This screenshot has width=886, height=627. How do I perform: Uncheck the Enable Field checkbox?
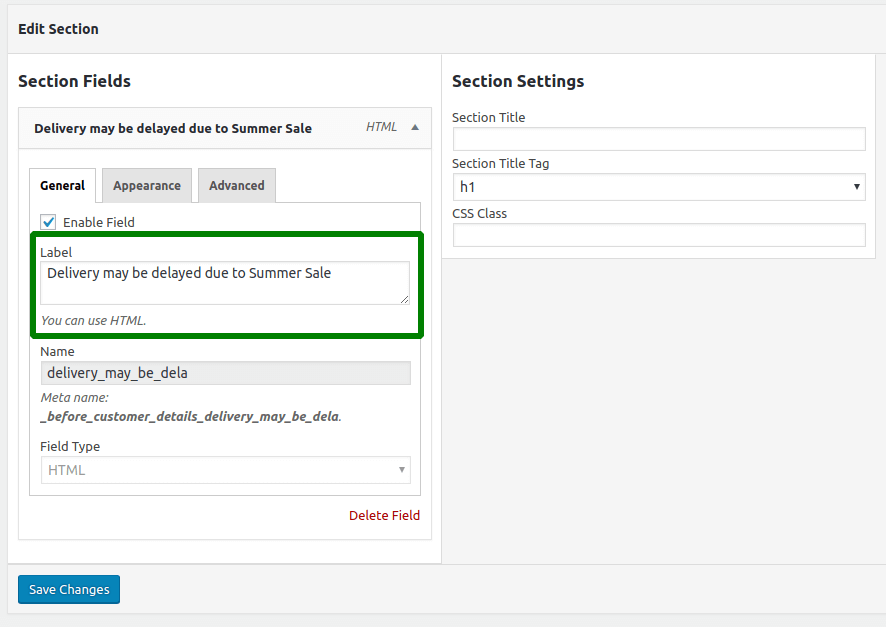(x=48, y=221)
